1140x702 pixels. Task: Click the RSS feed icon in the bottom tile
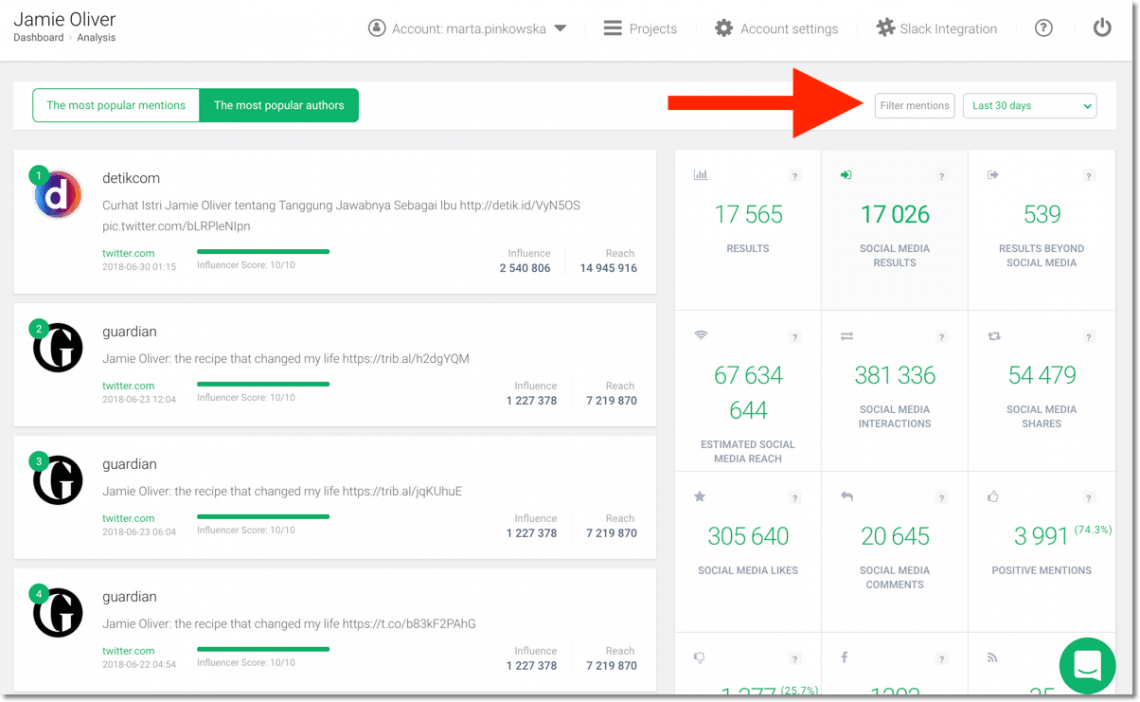tap(992, 658)
